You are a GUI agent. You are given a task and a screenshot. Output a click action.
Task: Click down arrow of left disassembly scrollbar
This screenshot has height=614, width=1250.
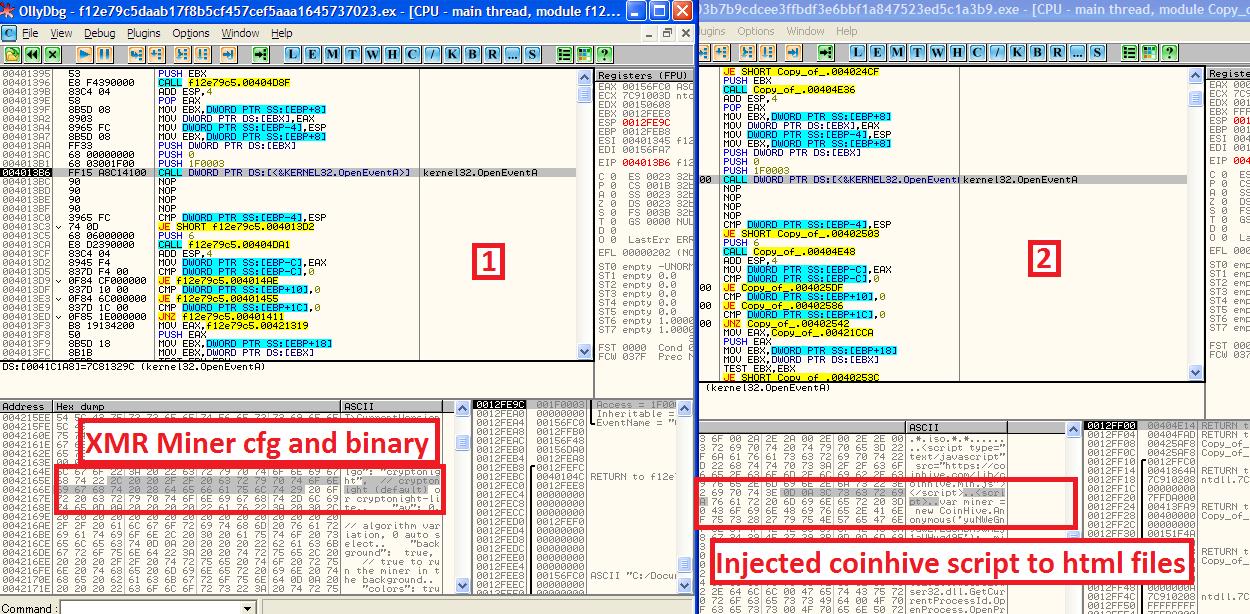pyautogui.click(x=585, y=353)
